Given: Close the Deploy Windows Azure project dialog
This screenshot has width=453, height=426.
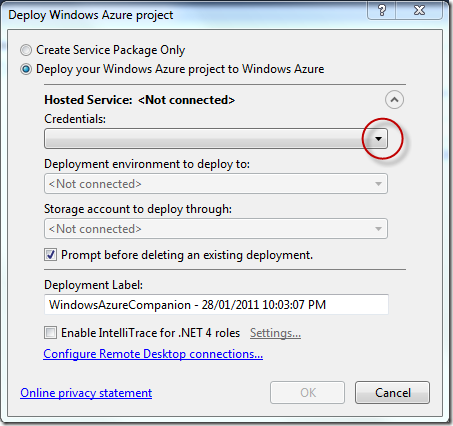Looking at the screenshot, I should (x=419, y=10).
